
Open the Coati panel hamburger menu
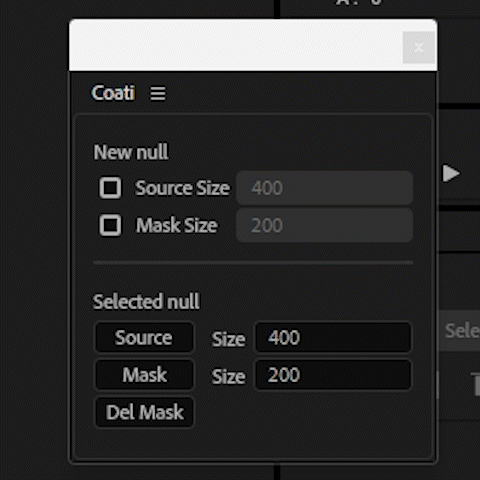click(158, 93)
